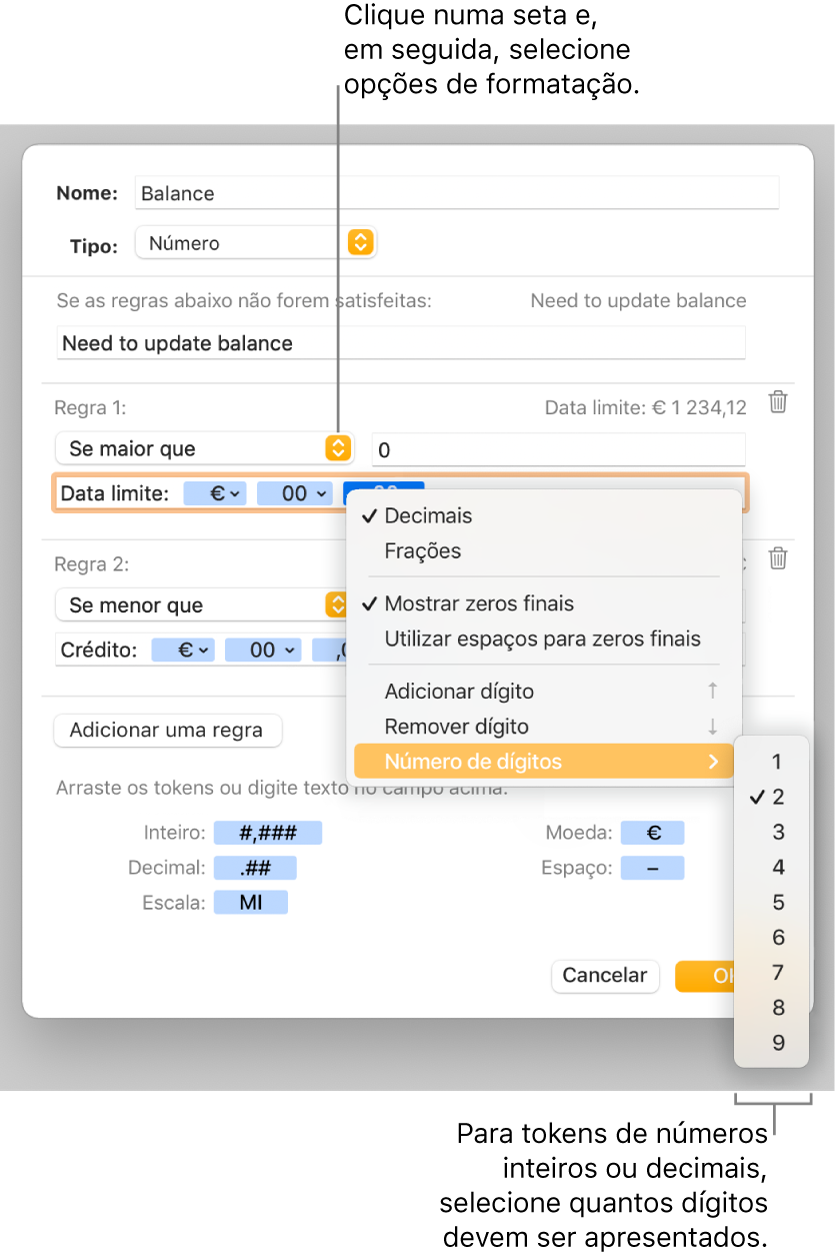Image resolution: width=835 pixels, height=1258 pixels.
Task: Open the 00 token arrow in Crédito
Action: (x=289, y=650)
